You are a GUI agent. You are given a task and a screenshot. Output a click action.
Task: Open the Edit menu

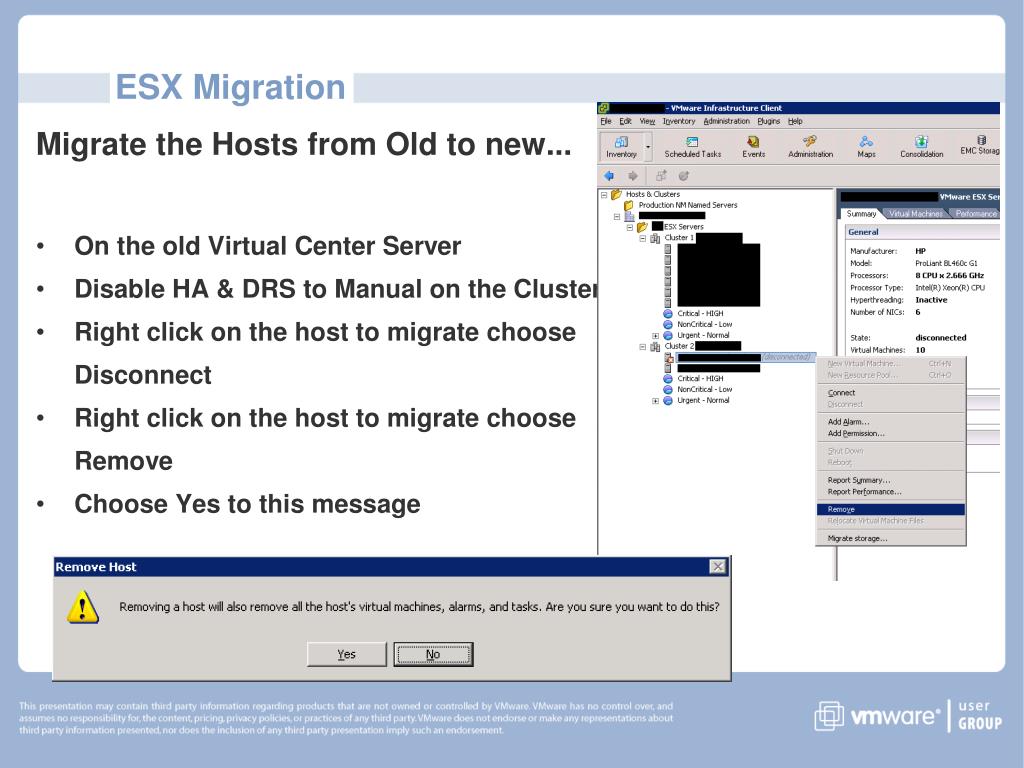[625, 121]
